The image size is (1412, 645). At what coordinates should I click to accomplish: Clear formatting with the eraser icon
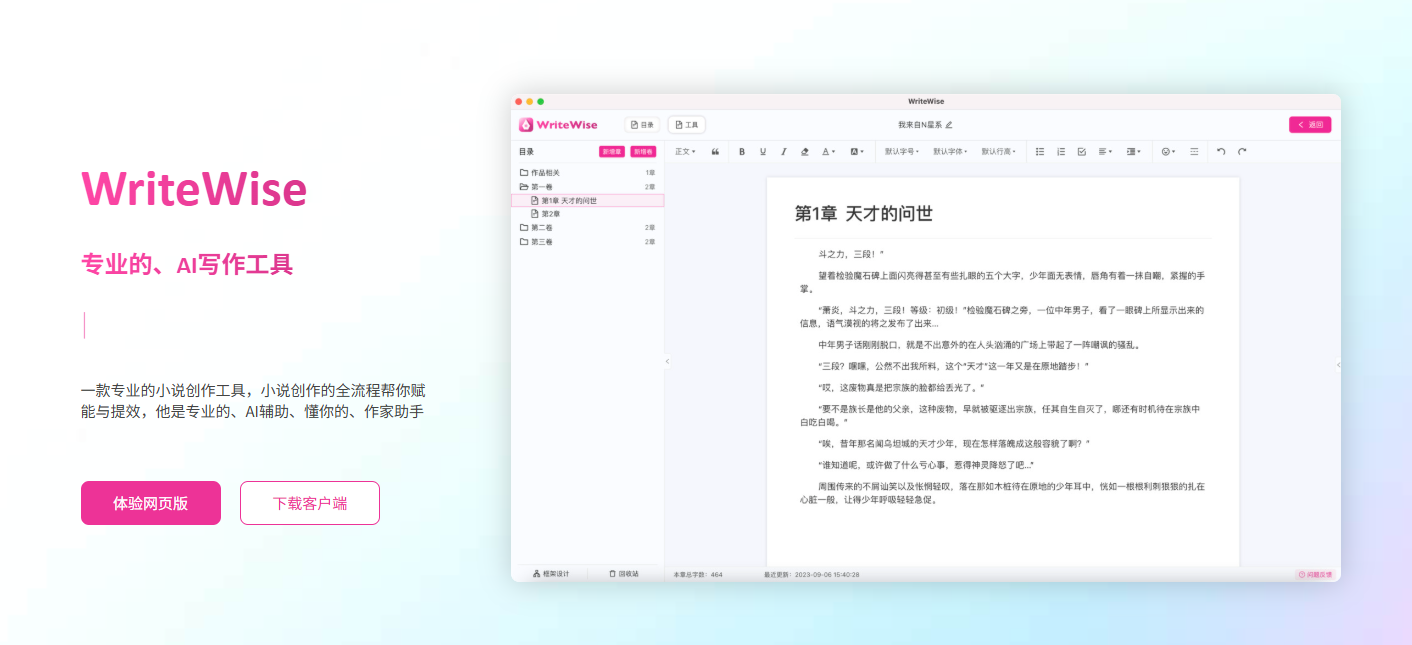805,152
